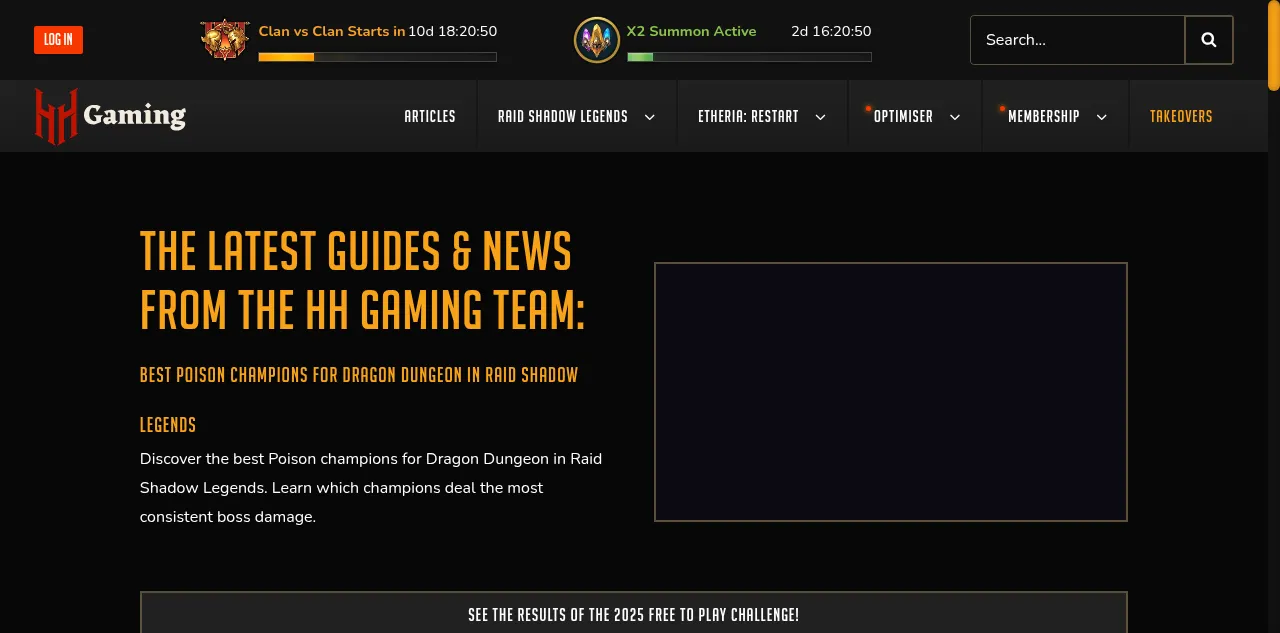Click the X2 Summon Active label

pyautogui.click(x=692, y=31)
